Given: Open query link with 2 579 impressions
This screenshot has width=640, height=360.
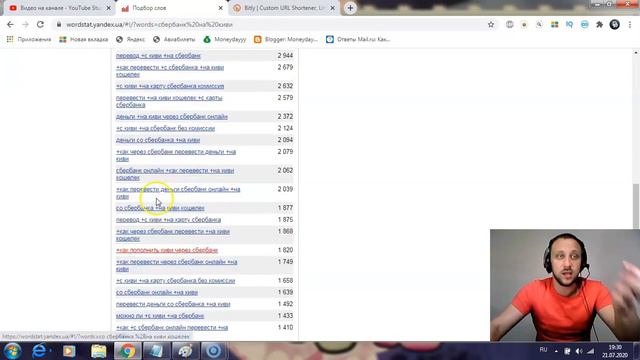Looking at the screenshot, I should coord(169,101).
